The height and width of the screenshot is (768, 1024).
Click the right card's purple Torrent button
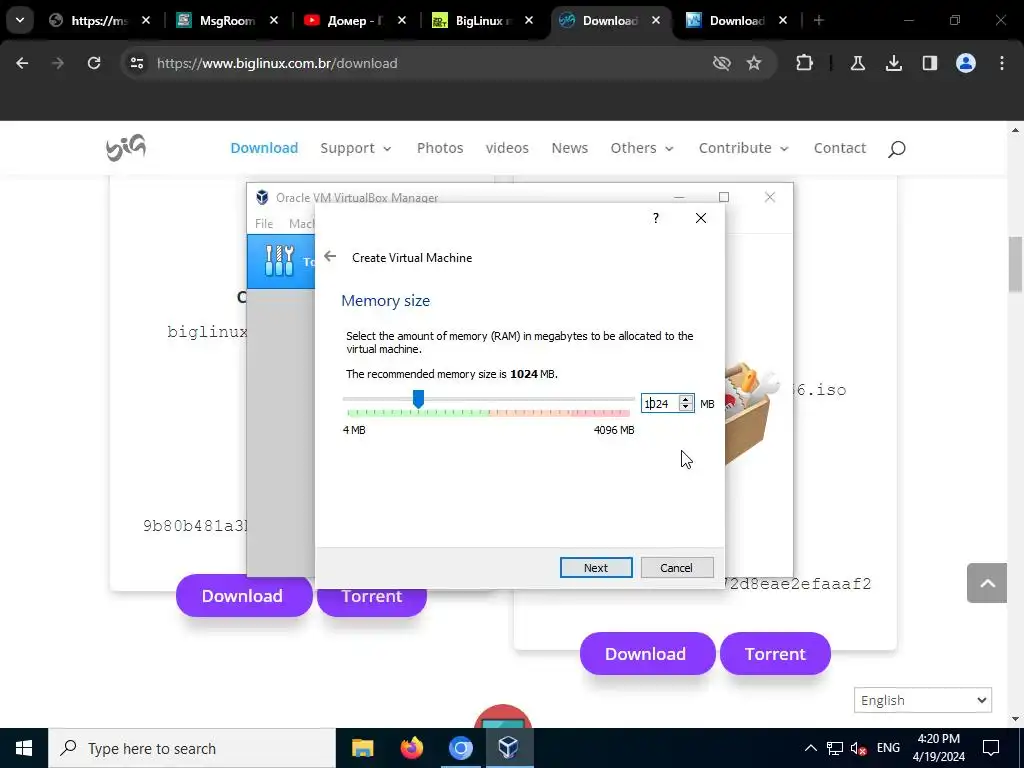click(x=775, y=654)
